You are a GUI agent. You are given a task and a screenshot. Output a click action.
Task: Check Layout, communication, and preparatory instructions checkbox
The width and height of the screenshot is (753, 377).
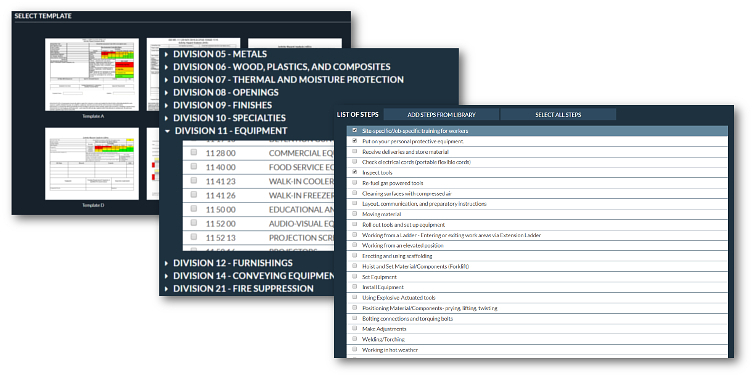[355, 203]
